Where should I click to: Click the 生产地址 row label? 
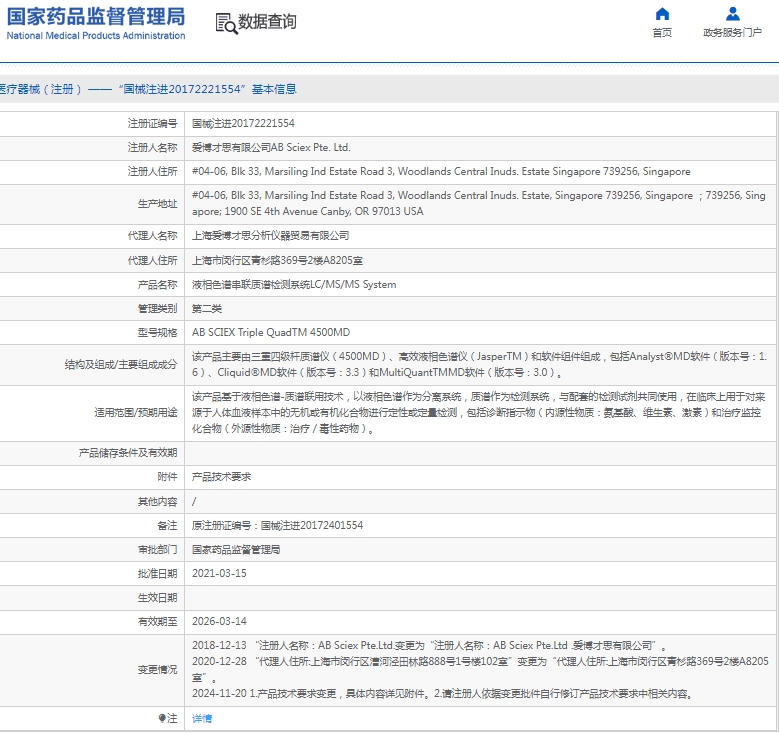click(157, 204)
